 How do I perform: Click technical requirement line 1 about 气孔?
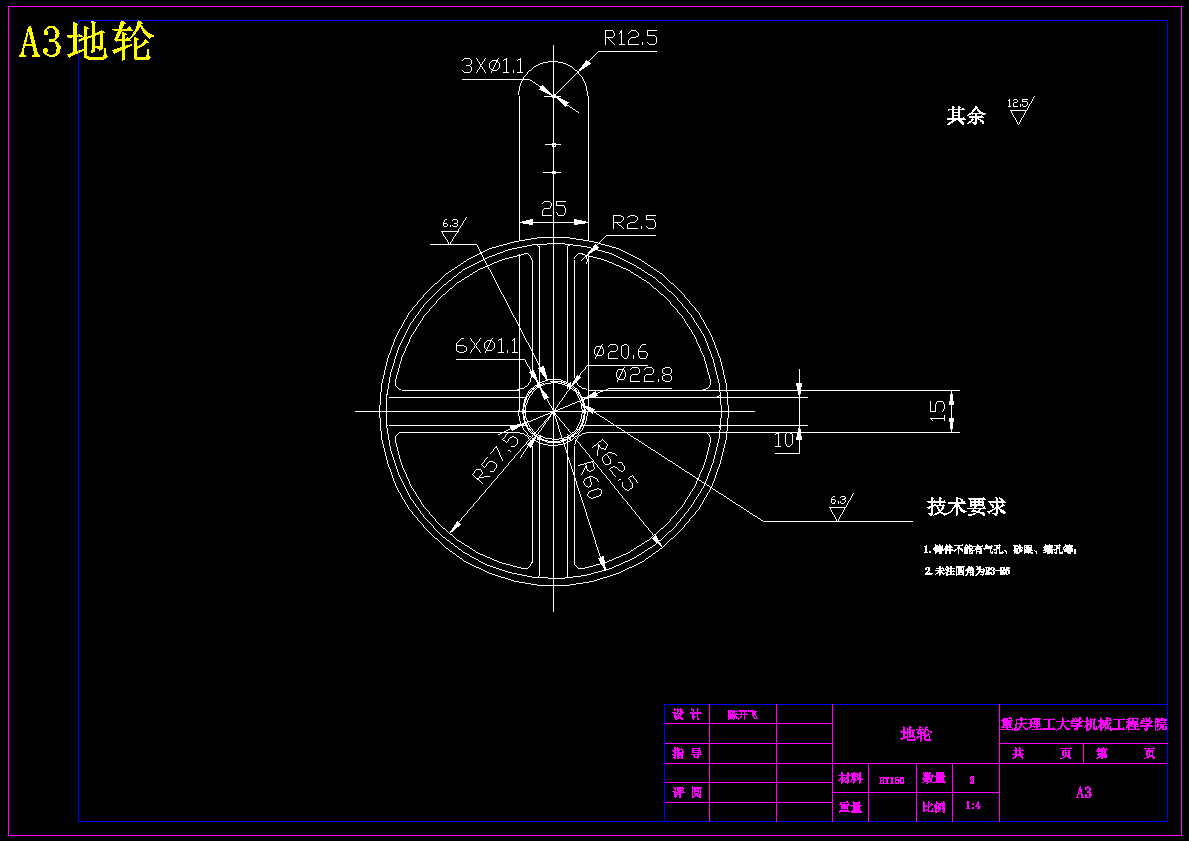coord(999,549)
